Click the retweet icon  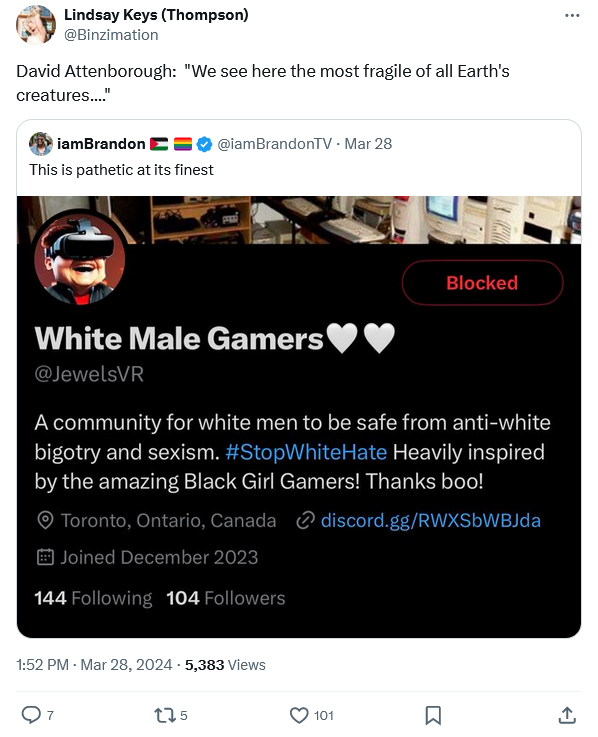[165, 715]
